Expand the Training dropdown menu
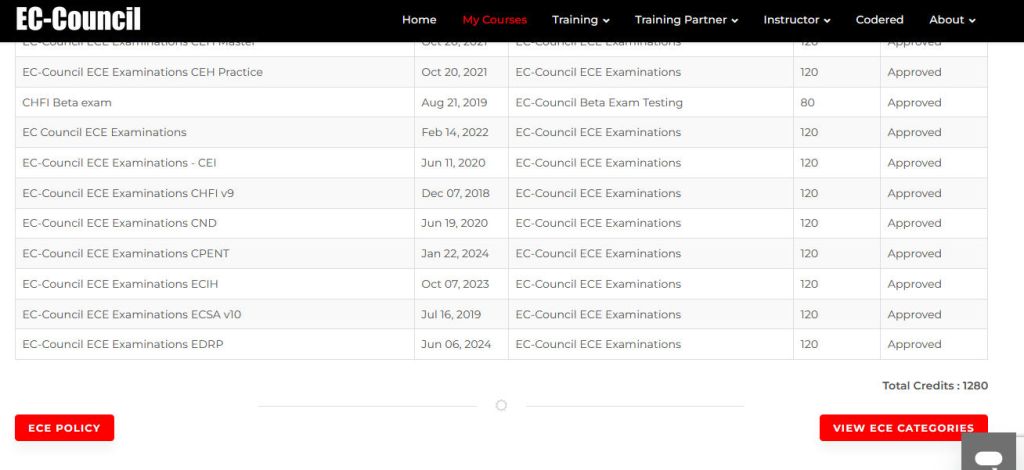The width and height of the screenshot is (1024, 470). click(580, 20)
